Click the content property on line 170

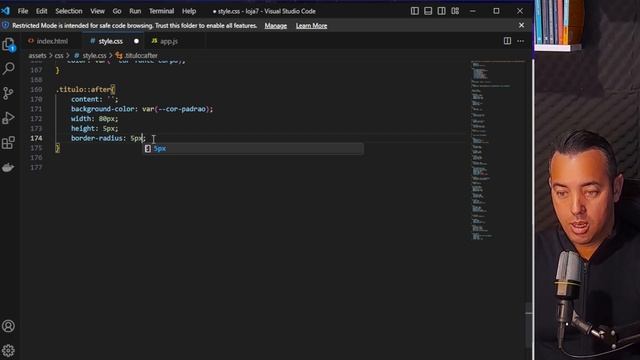click(x=85, y=99)
